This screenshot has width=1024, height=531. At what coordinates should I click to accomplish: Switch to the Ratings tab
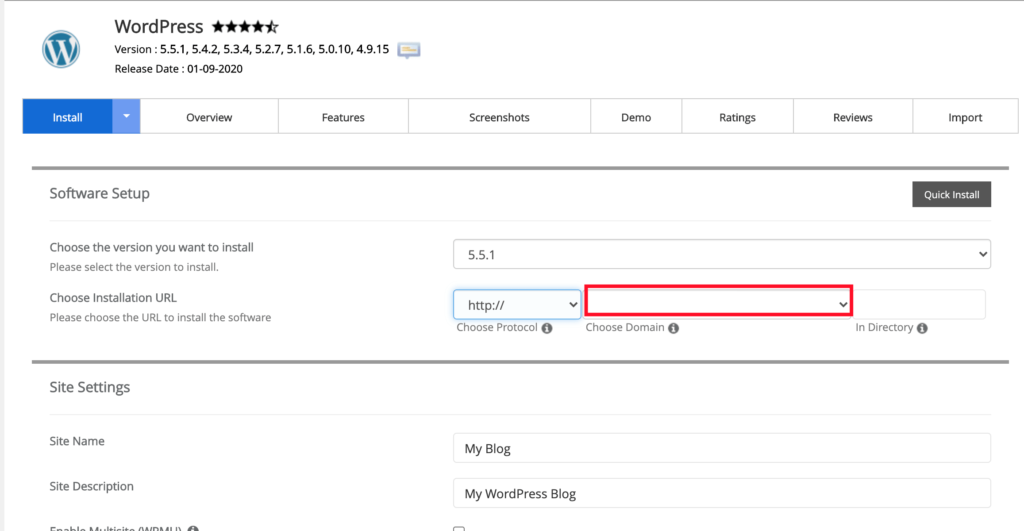[737, 116]
